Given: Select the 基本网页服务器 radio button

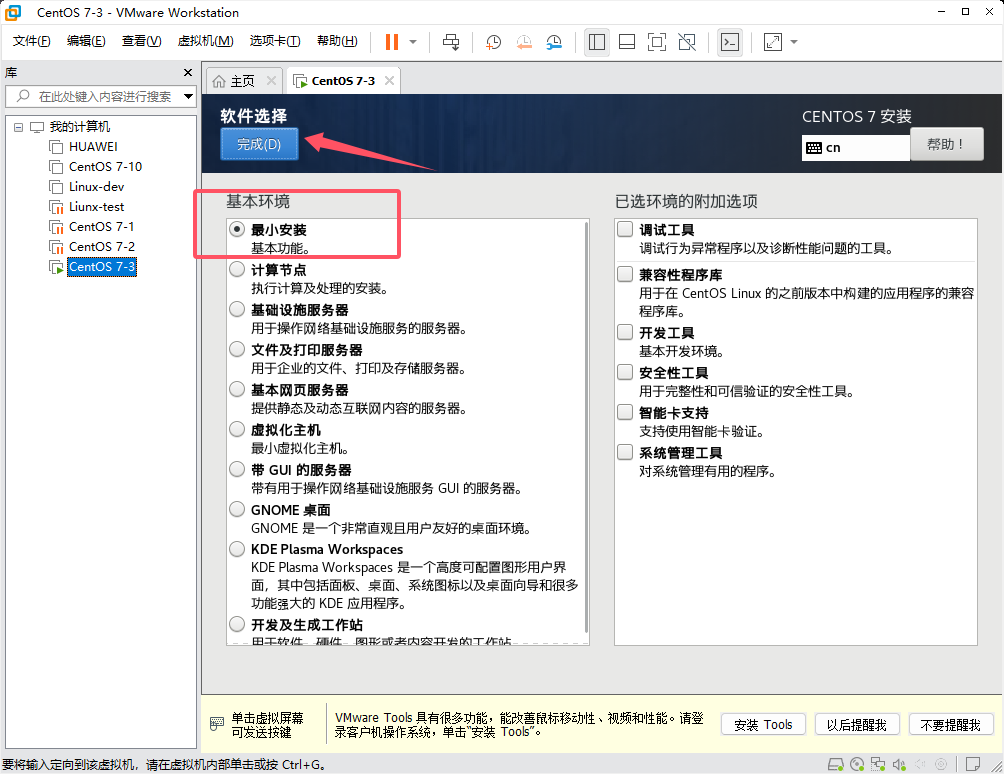Looking at the screenshot, I should [x=237, y=389].
